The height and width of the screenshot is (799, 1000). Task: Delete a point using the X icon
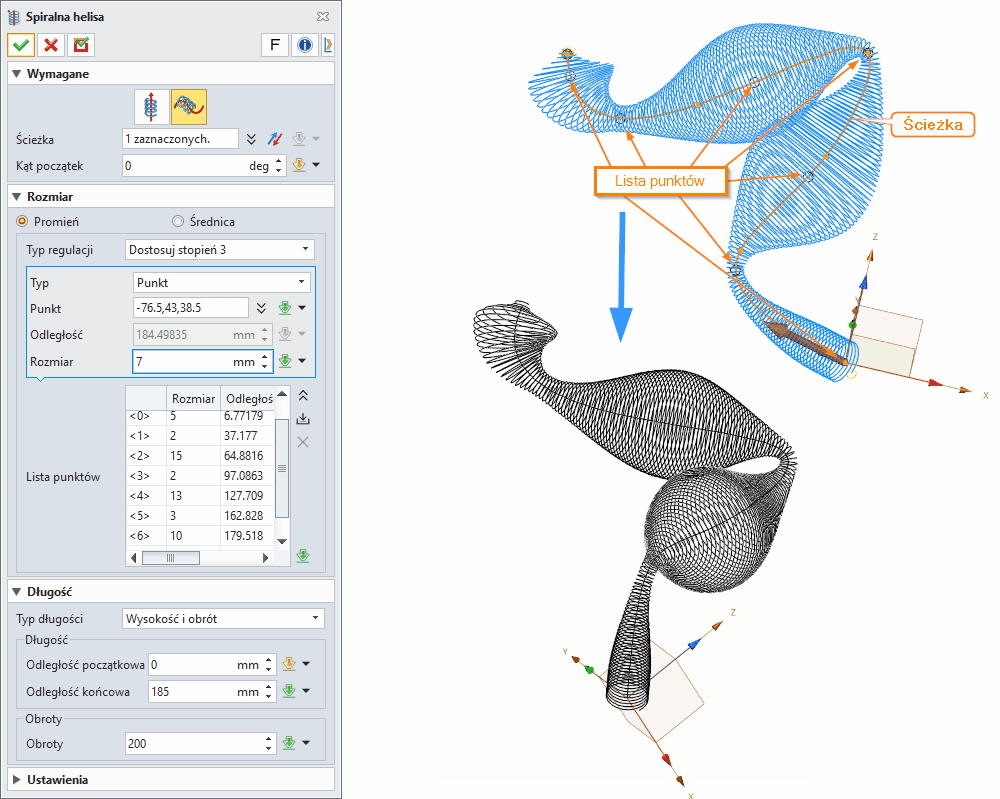point(303,441)
